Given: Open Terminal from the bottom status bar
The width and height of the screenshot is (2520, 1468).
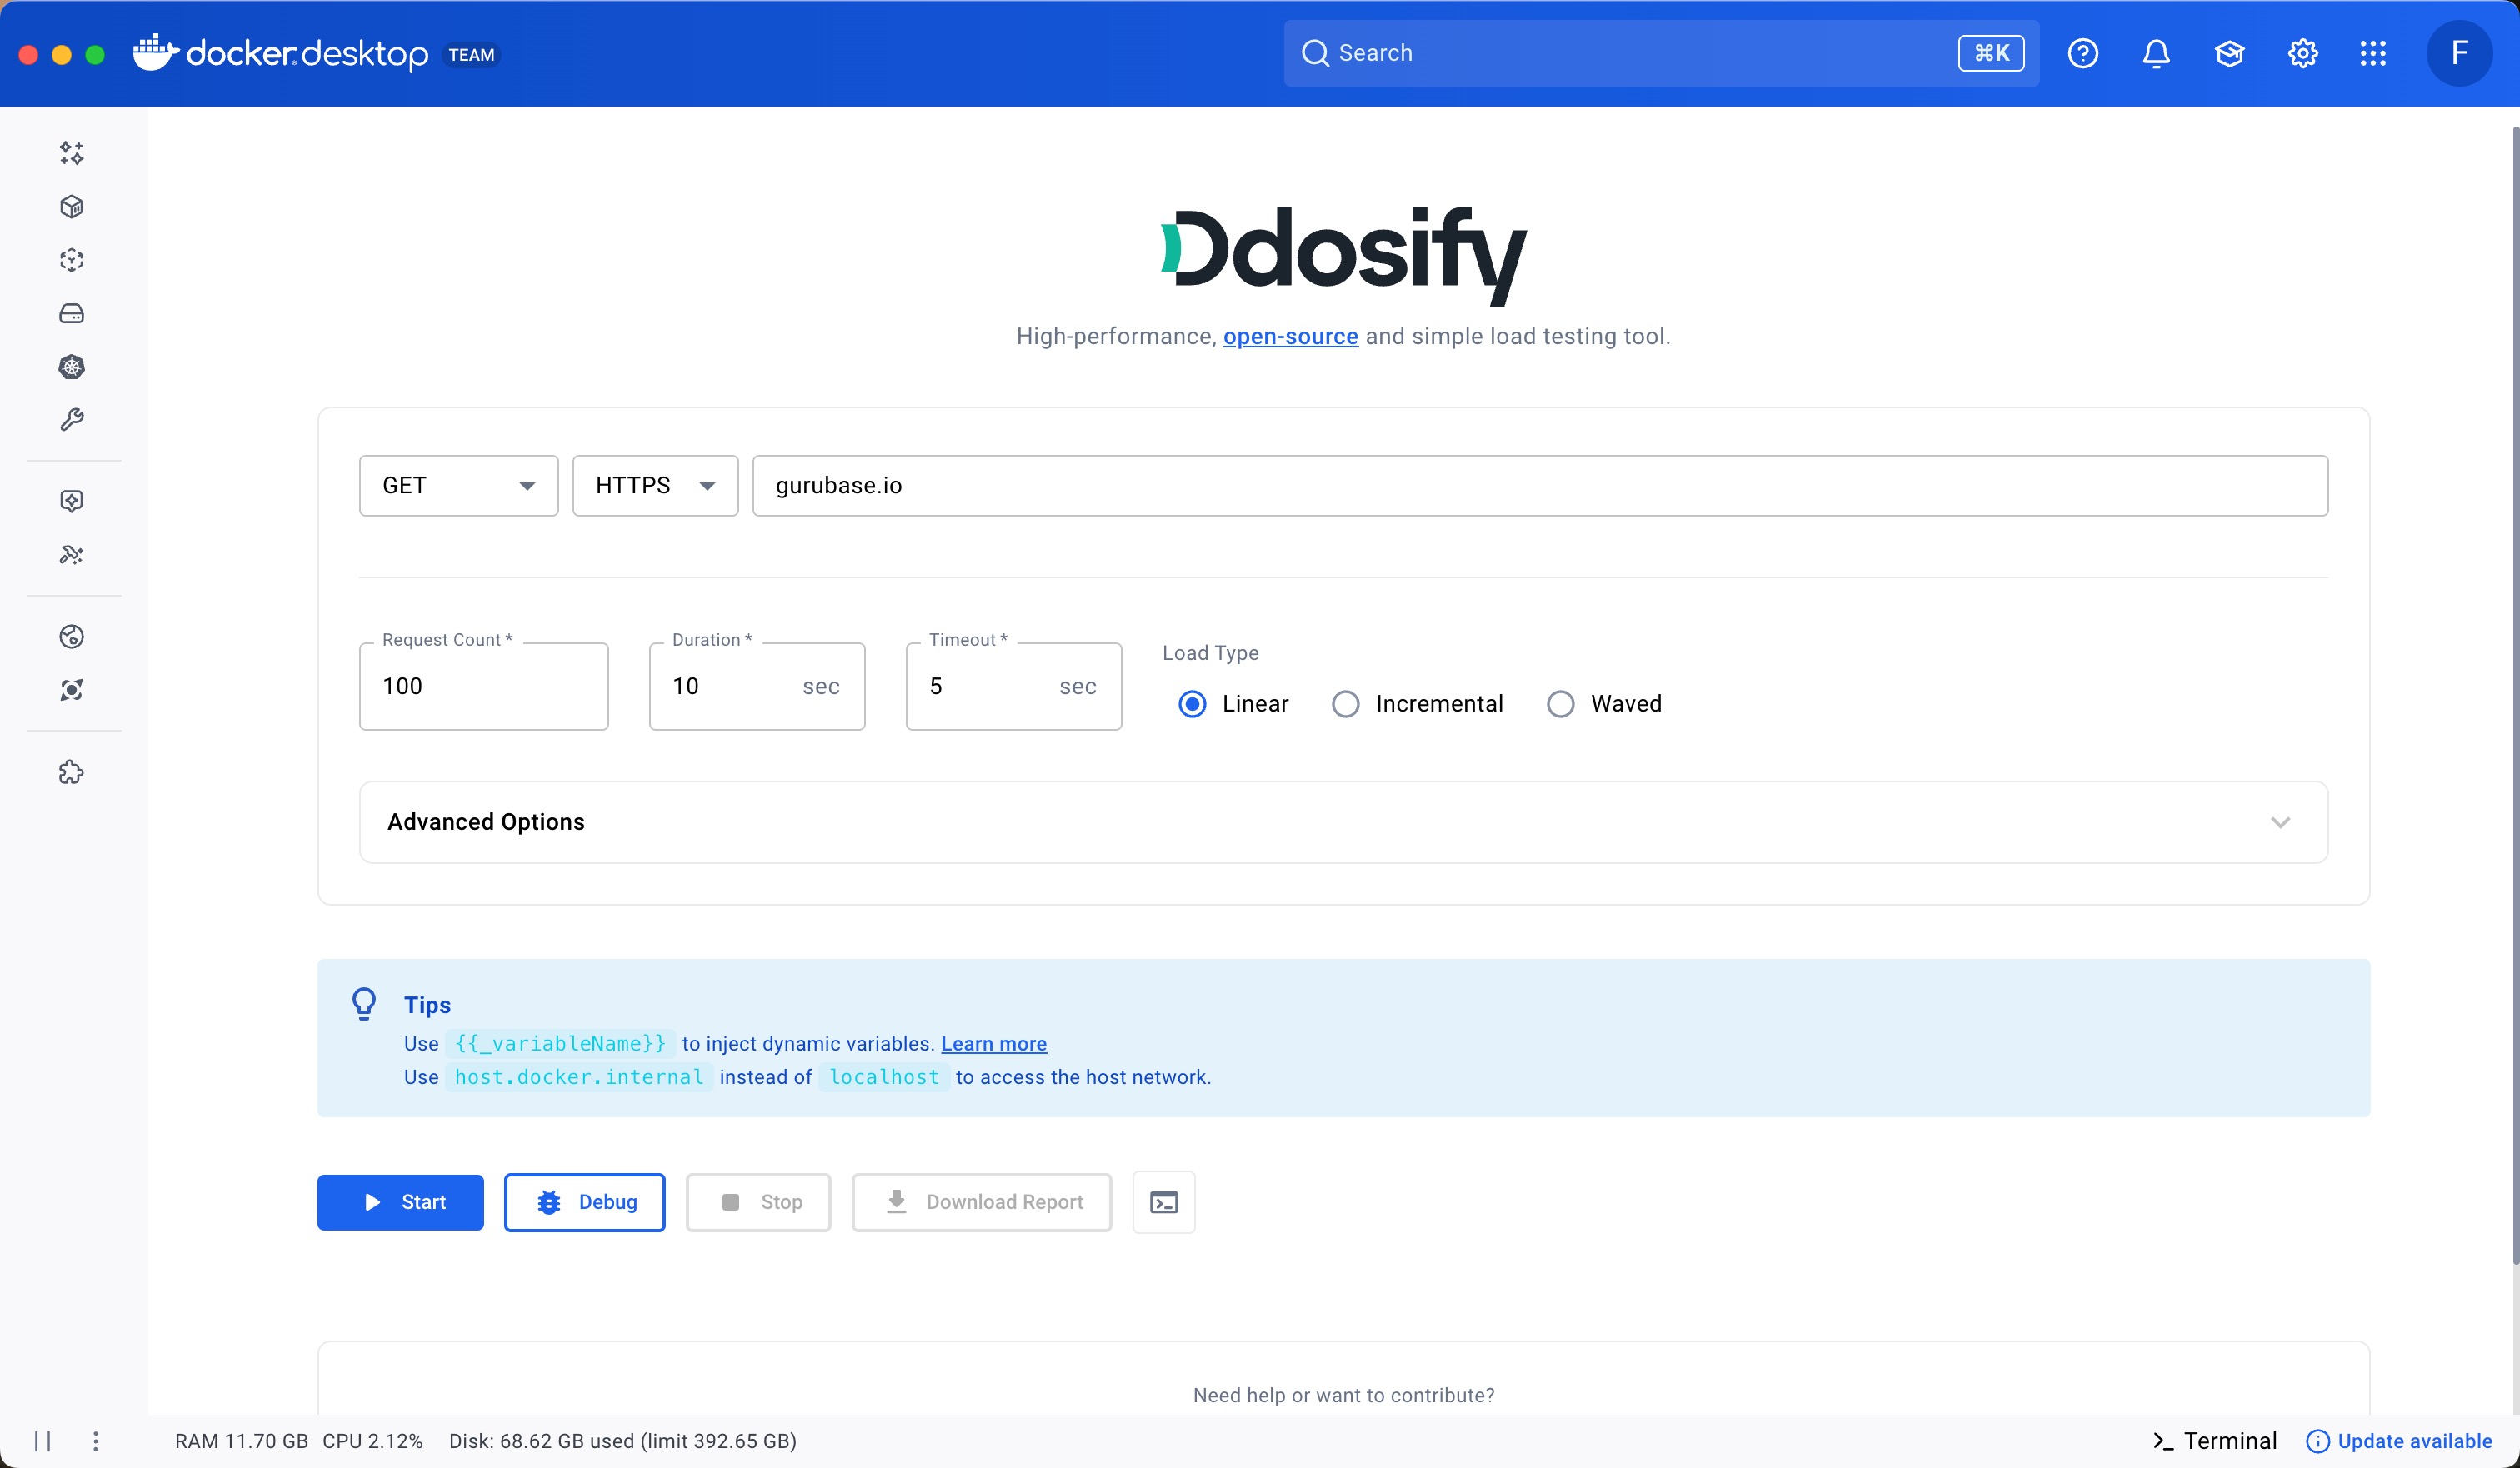Looking at the screenshot, I should coord(2215,1441).
